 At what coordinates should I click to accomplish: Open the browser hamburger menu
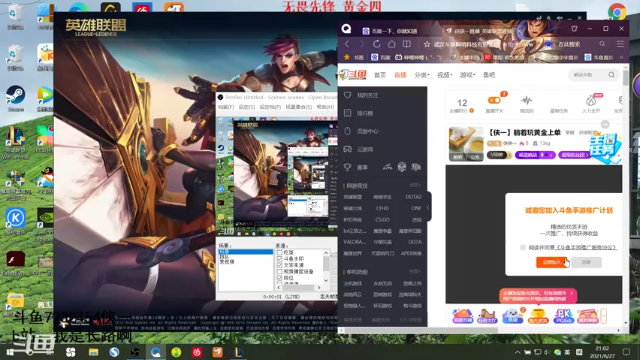tap(620, 44)
